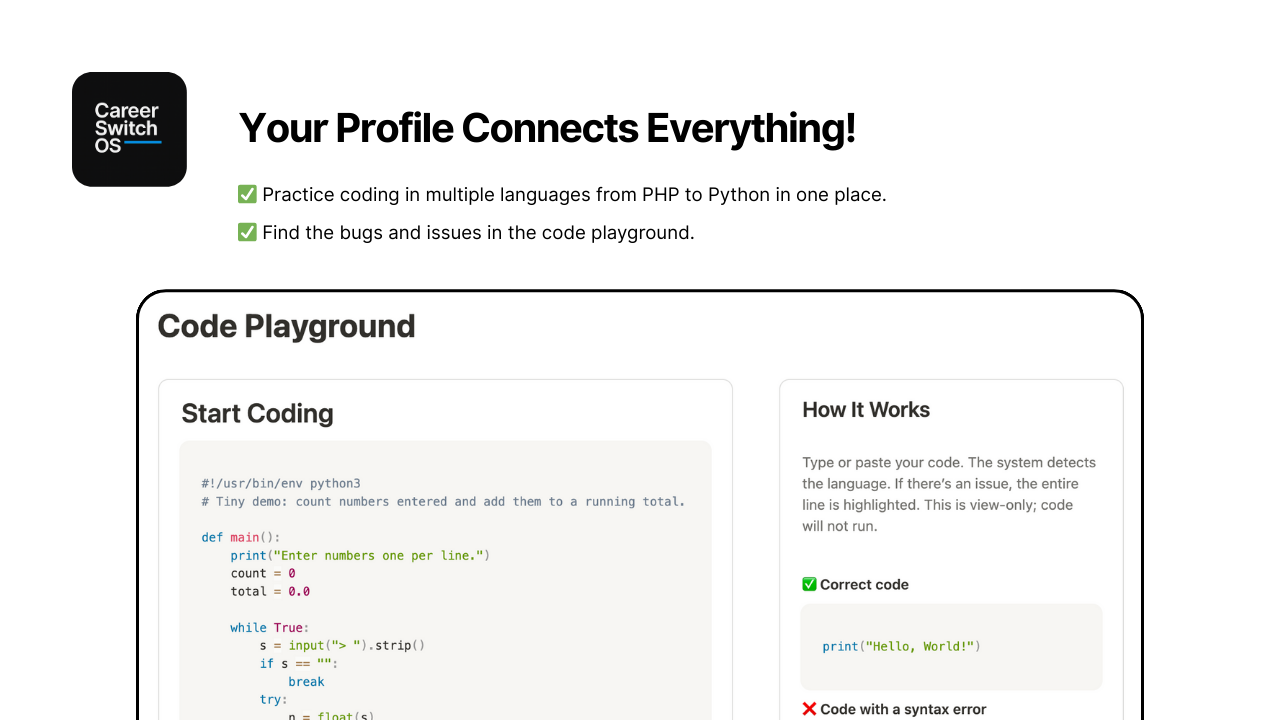Click the 'count = 0' code line
The width and height of the screenshot is (1280, 720).
pyautogui.click(x=263, y=573)
